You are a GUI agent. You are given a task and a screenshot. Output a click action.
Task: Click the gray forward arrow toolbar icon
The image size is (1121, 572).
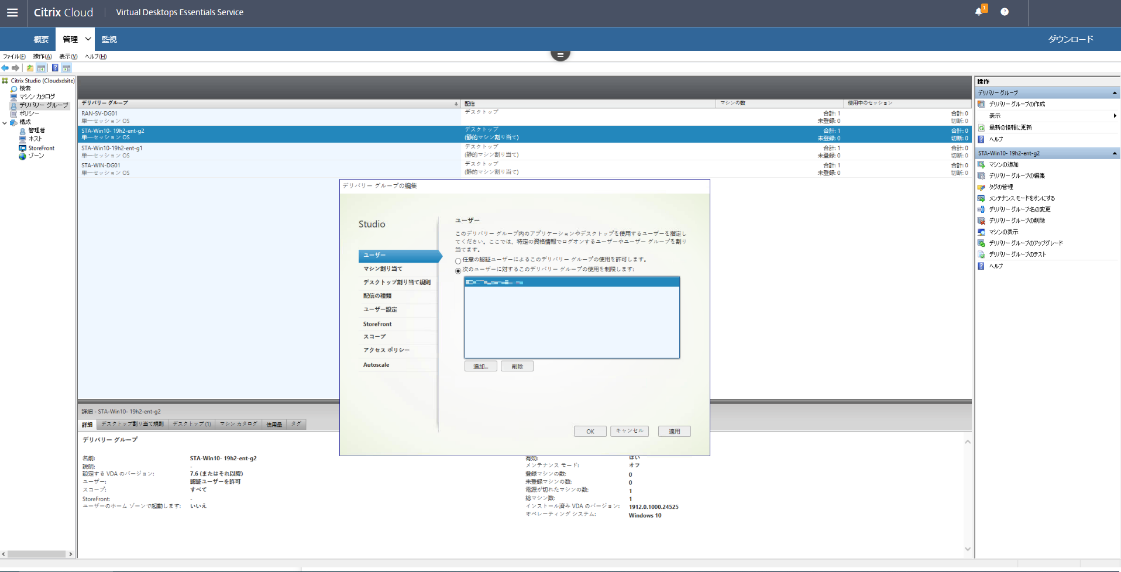pos(15,68)
